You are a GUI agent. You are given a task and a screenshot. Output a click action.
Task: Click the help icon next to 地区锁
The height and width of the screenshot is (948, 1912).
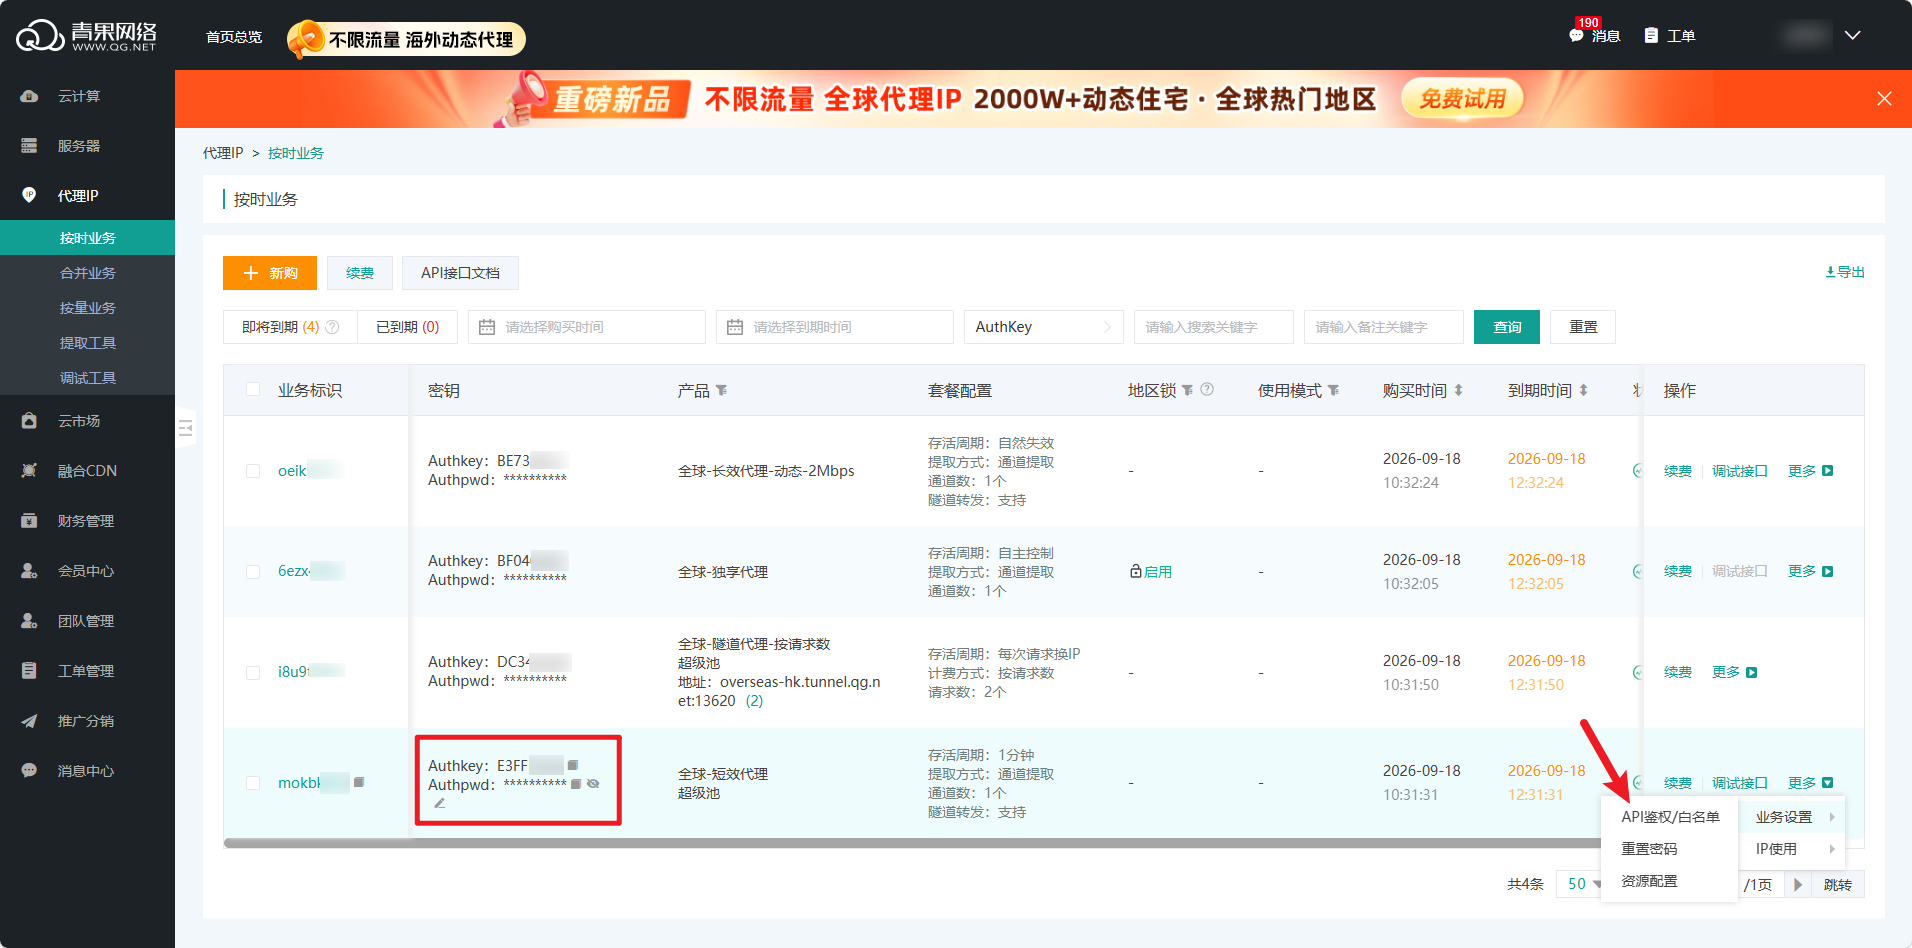pyautogui.click(x=1207, y=389)
